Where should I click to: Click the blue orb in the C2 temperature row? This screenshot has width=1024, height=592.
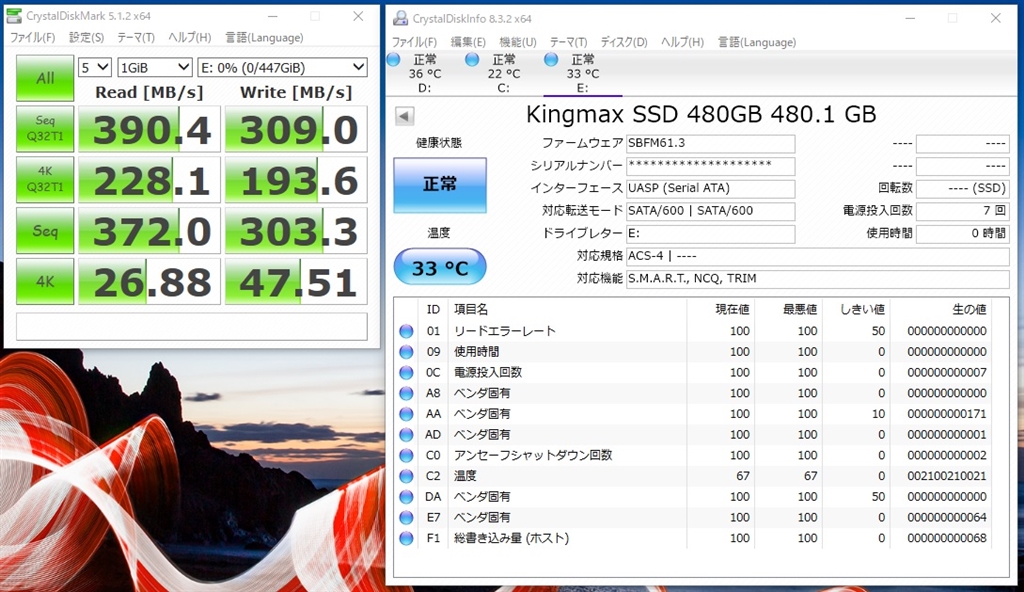(406, 476)
